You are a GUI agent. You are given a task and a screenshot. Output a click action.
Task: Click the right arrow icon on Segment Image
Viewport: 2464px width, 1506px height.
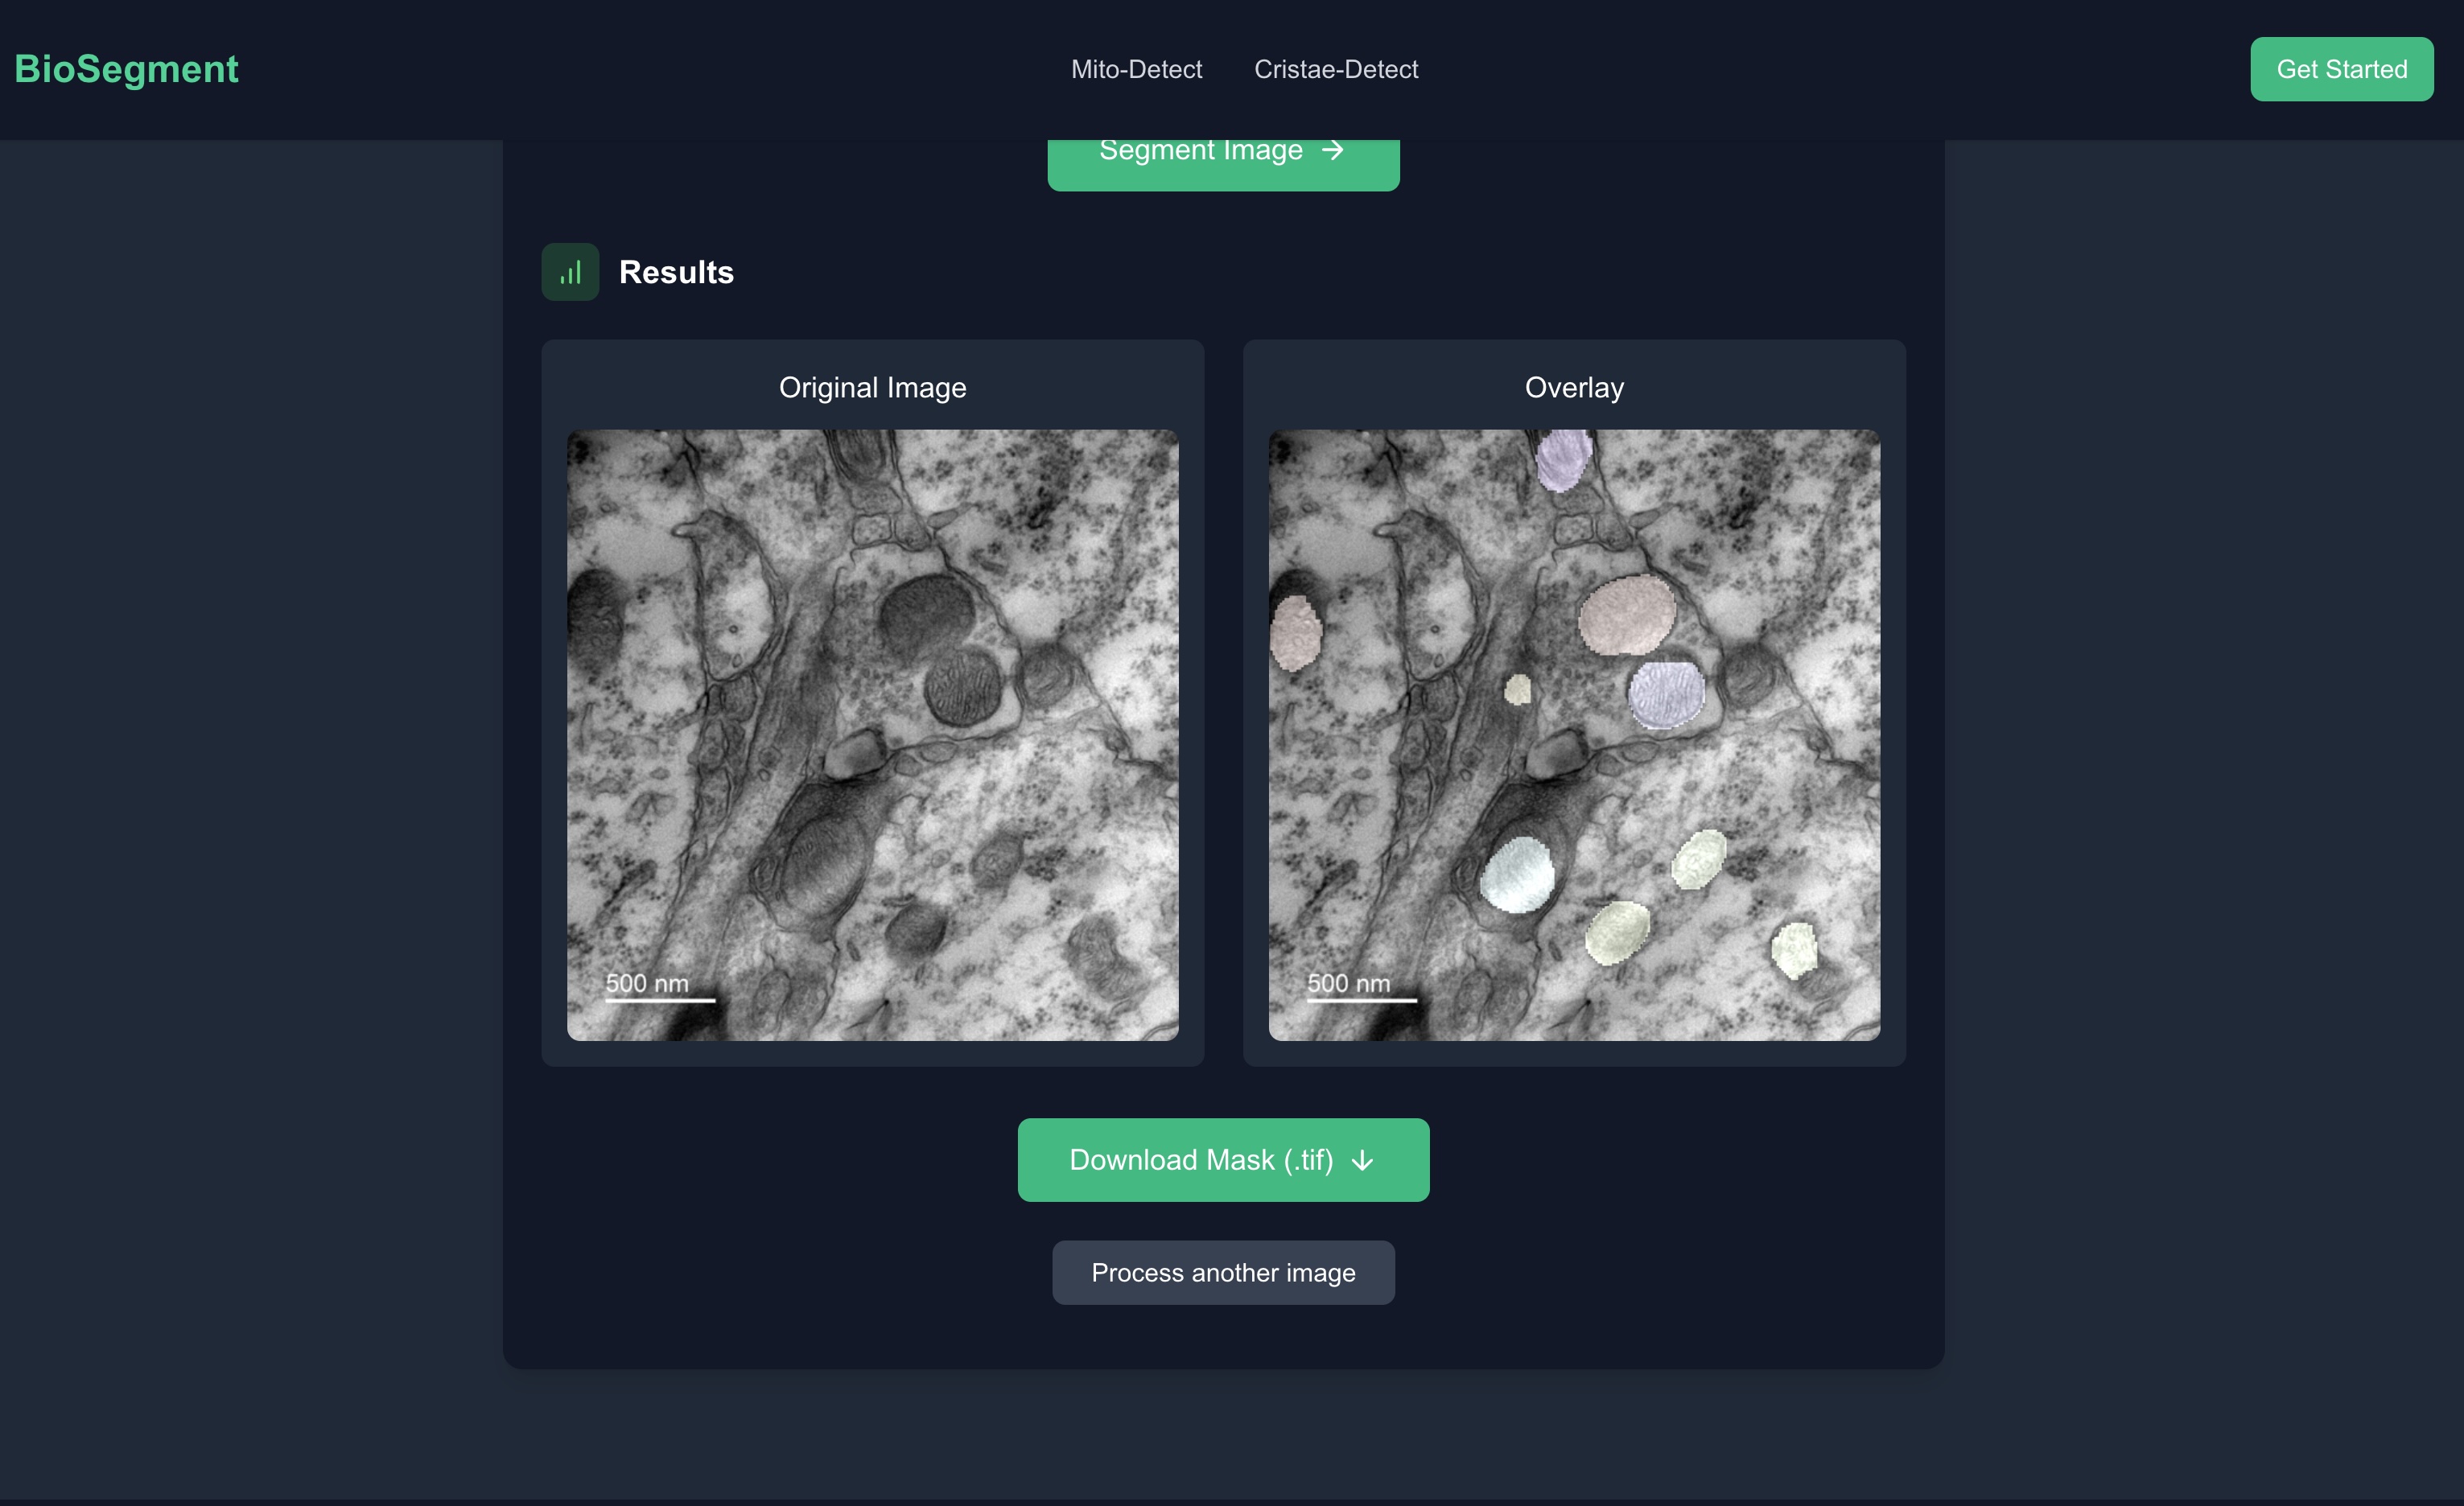(x=1332, y=151)
